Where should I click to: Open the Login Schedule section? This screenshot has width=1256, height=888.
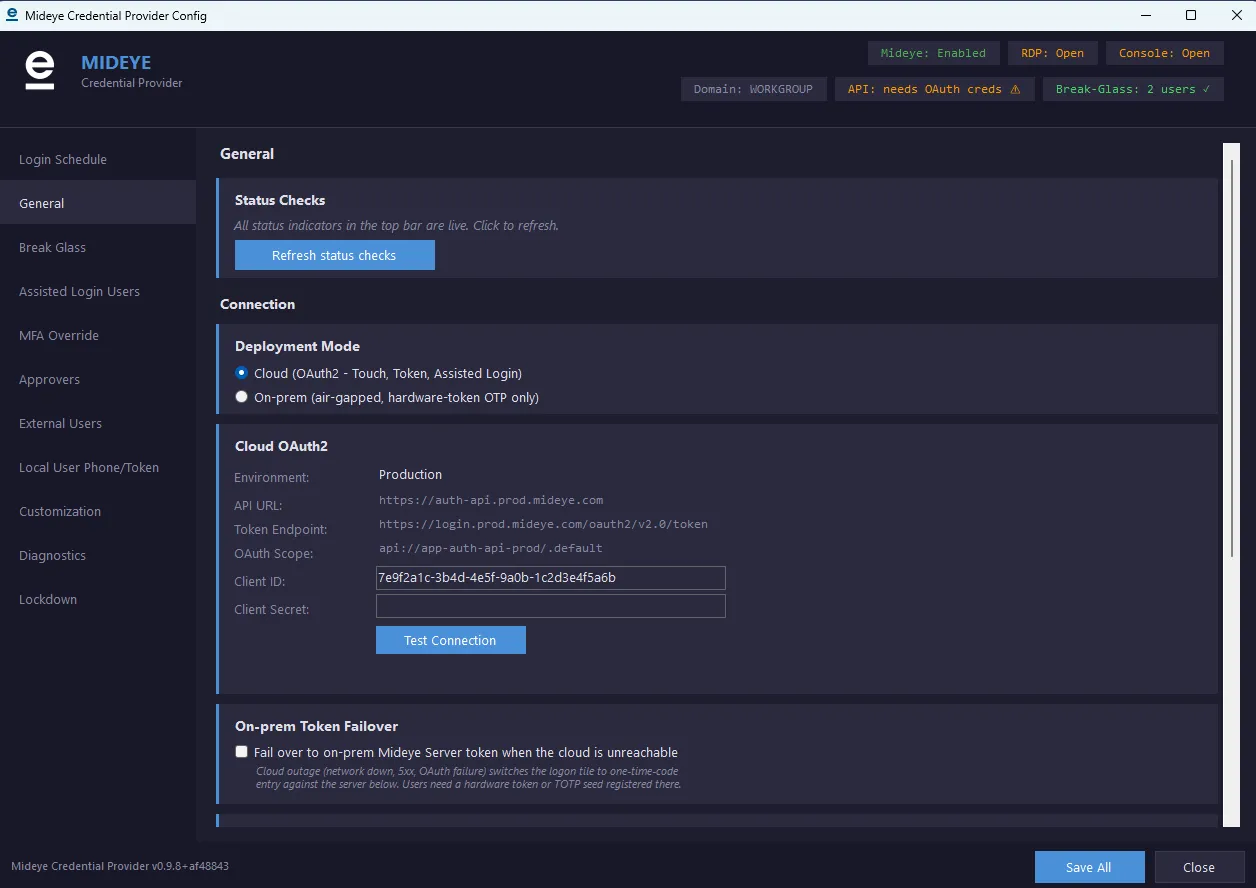coord(98,159)
